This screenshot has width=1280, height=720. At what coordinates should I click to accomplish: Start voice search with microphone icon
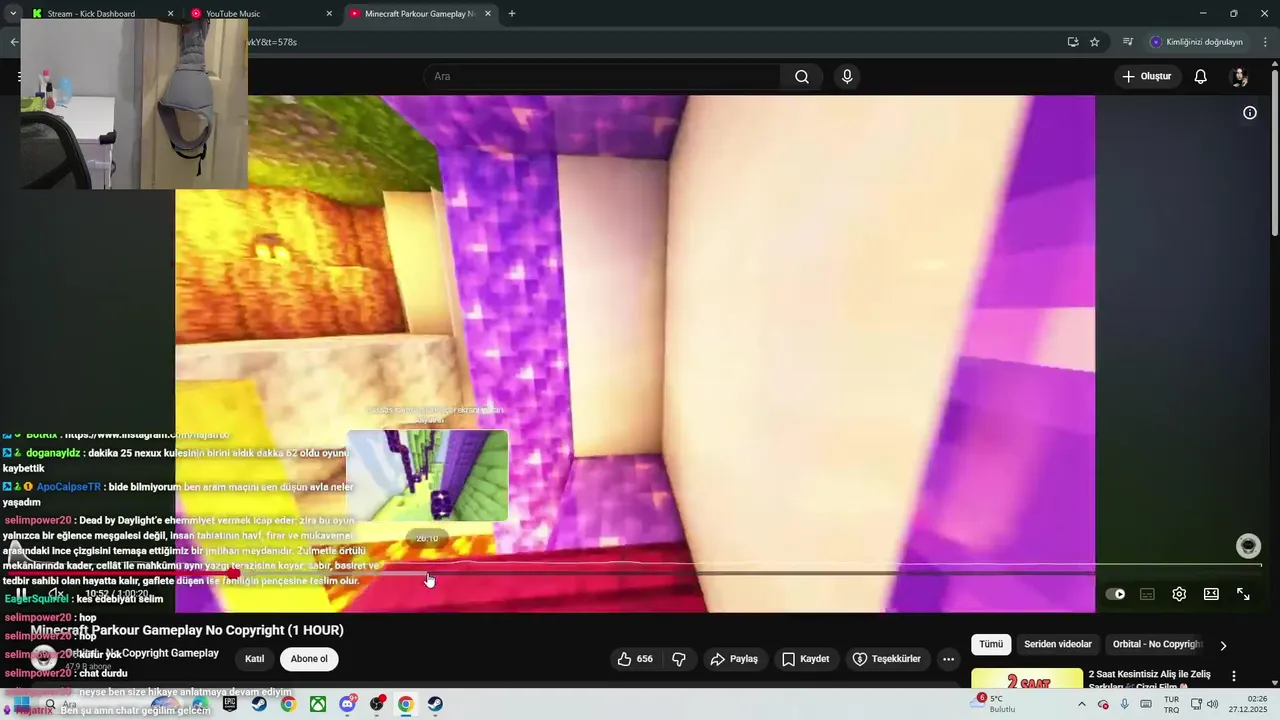tap(847, 77)
